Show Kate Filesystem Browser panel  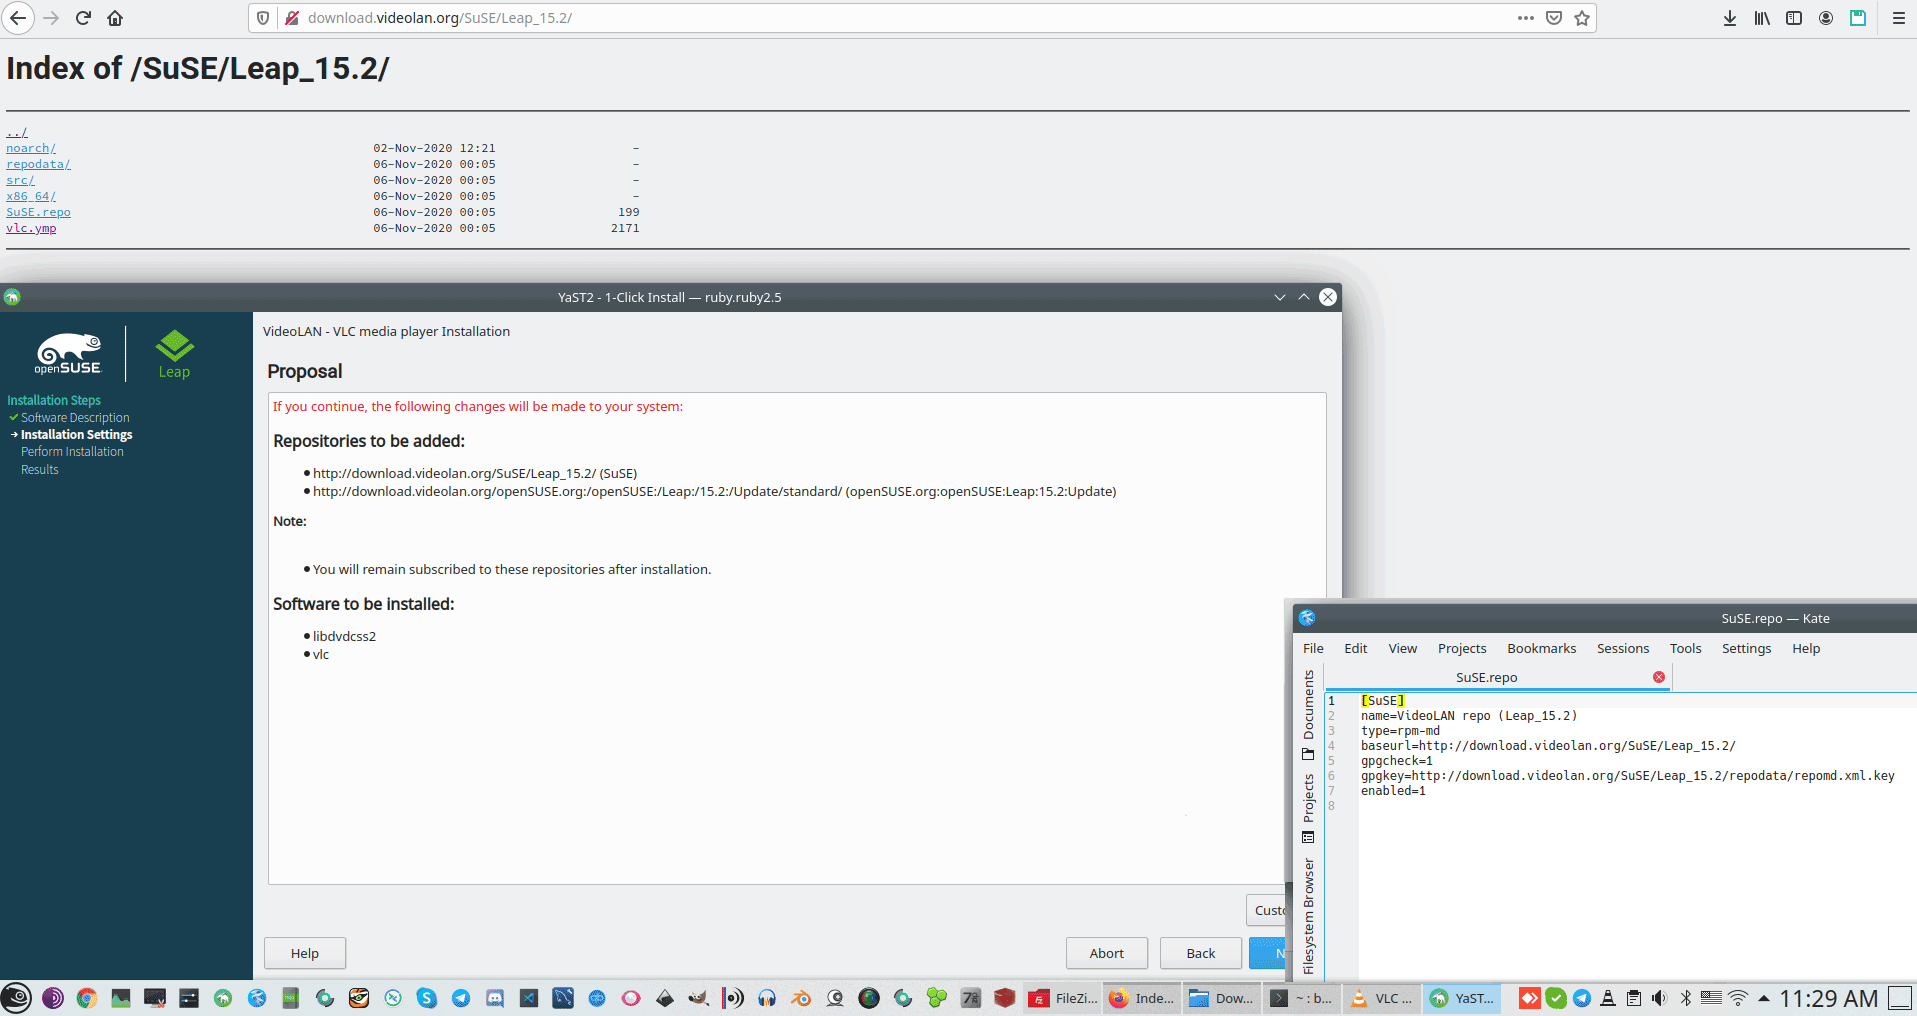pos(1308,916)
